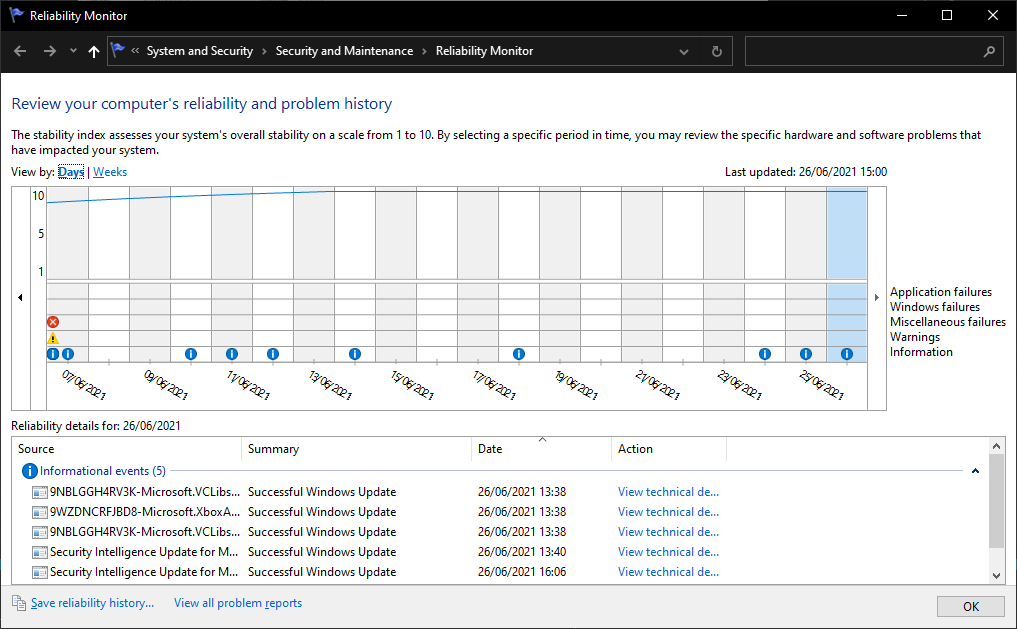Click the Back arrow in navigation bar
Viewport: 1017px width, 629px height.
[x=20, y=51]
